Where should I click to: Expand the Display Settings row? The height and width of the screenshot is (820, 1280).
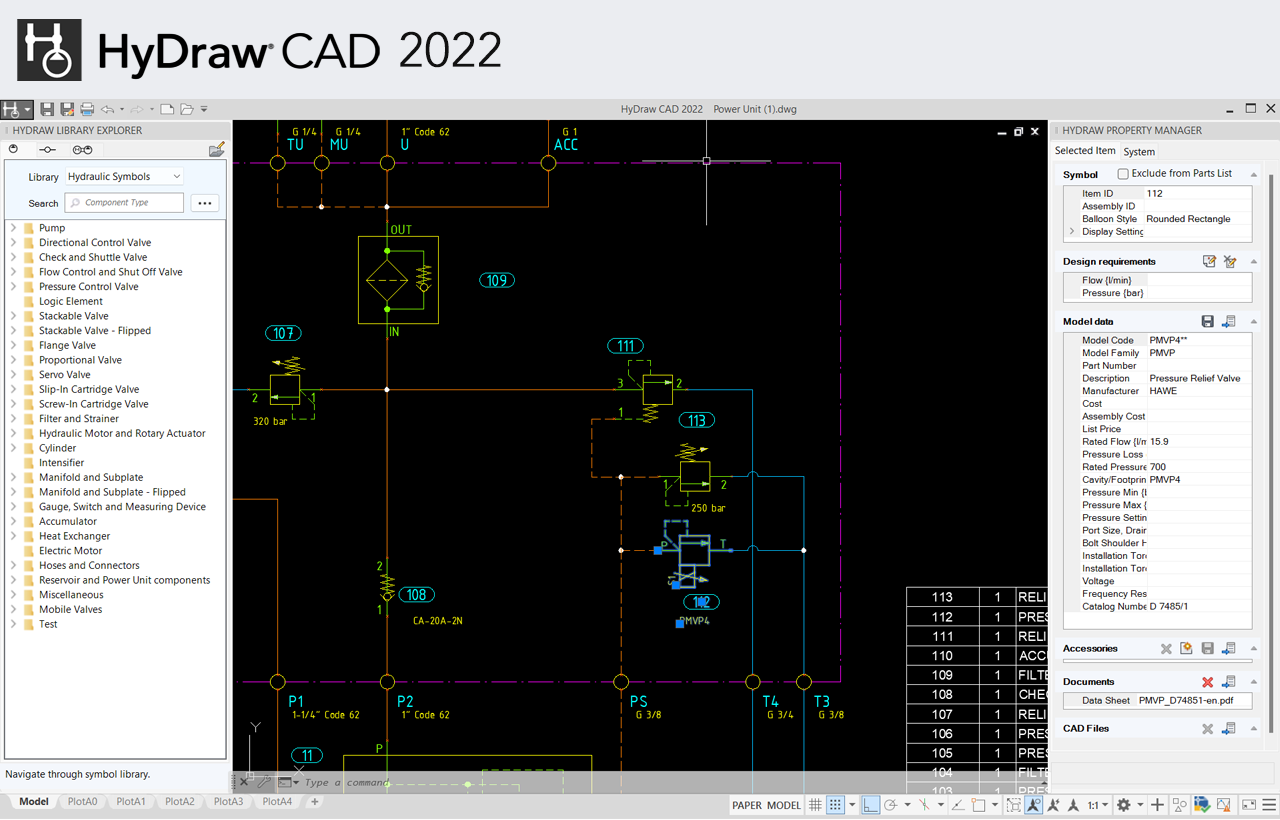1072,231
